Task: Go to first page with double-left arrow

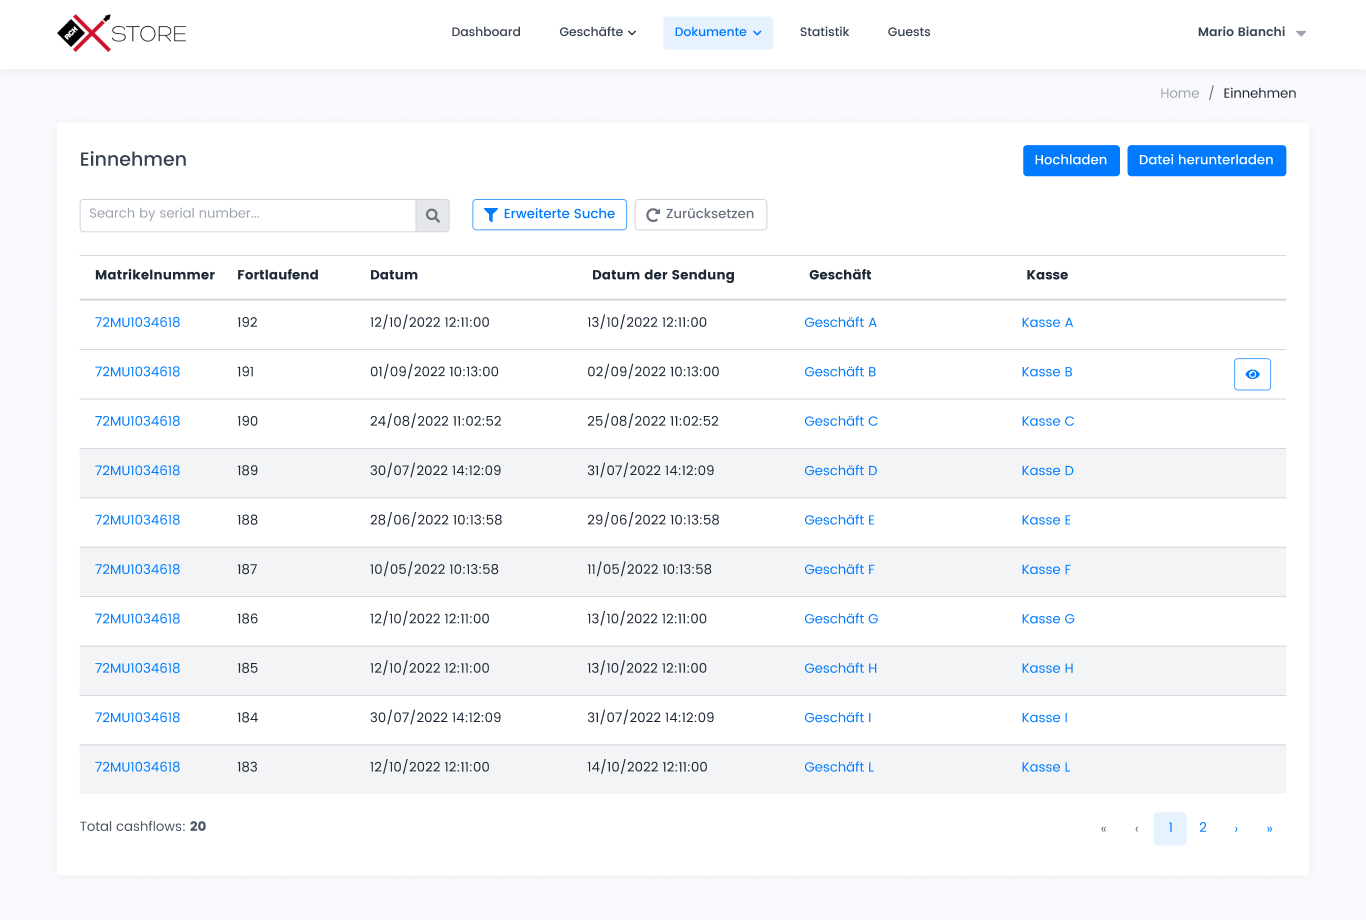Action: [1104, 829]
